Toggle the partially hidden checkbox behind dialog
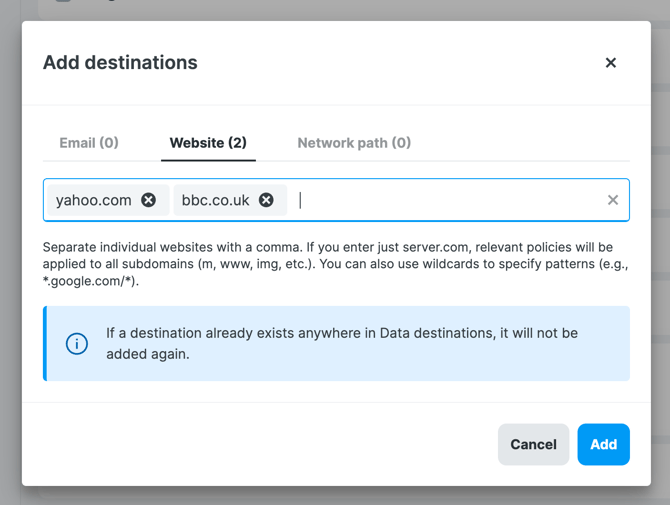 coord(63,3)
